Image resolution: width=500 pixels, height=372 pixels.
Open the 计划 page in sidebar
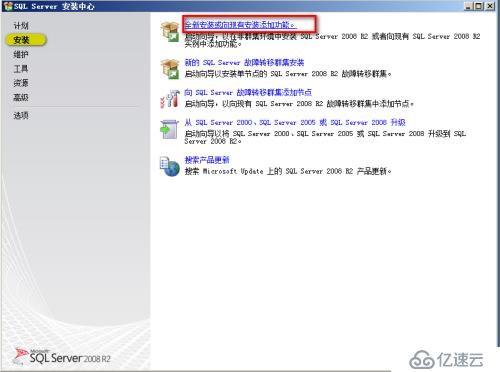pyautogui.click(x=21, y=25)
